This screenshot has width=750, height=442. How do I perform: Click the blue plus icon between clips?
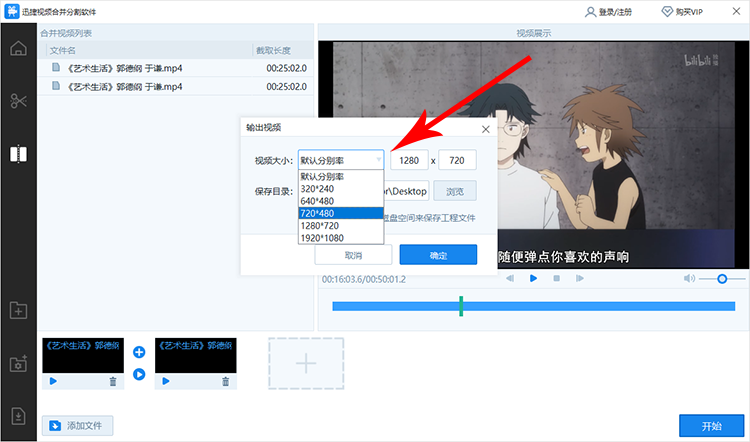point(139,352)
